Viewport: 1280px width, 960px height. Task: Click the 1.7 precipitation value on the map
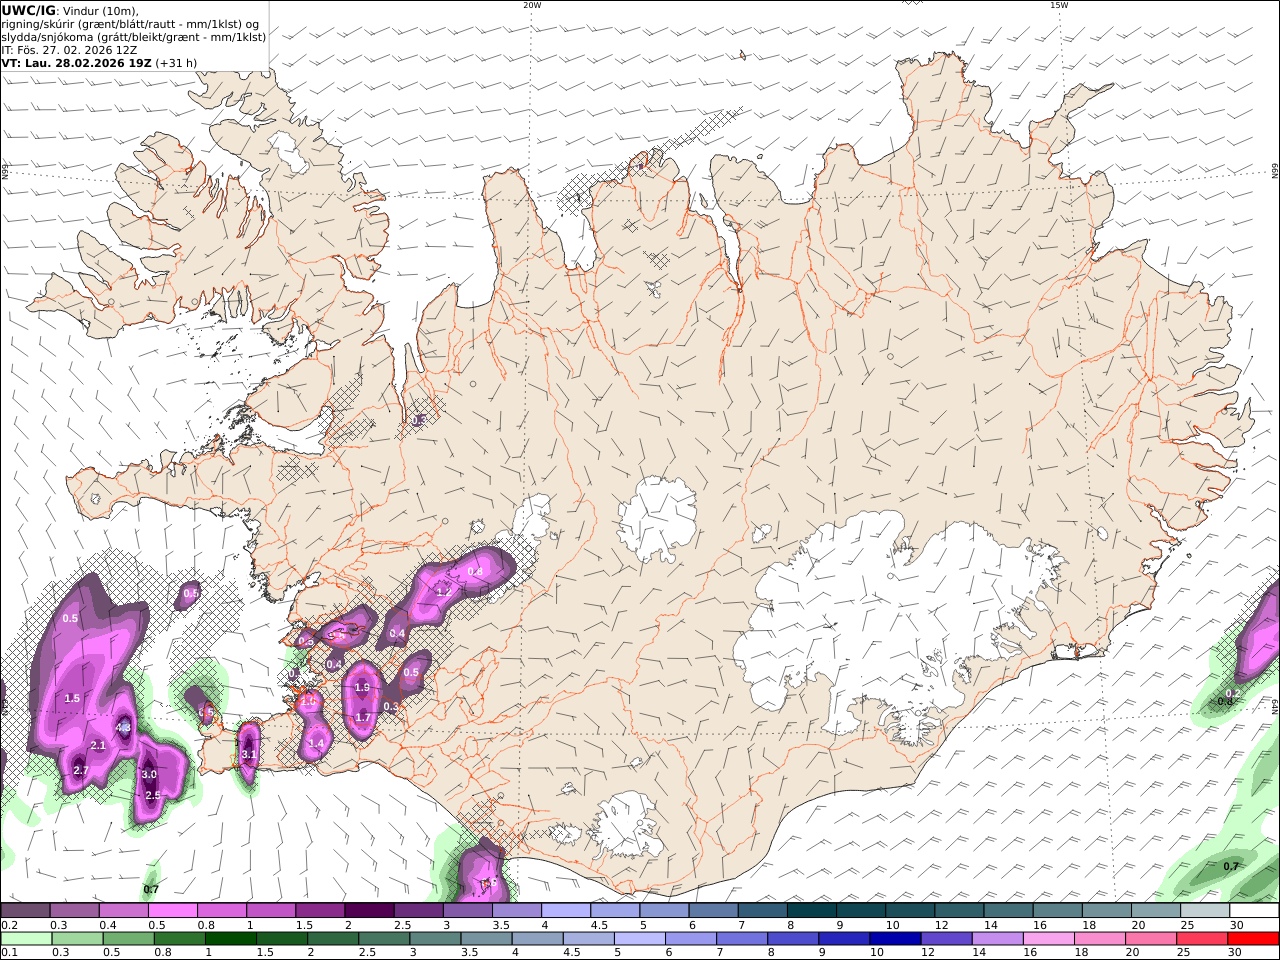click(x=363, y=718)
